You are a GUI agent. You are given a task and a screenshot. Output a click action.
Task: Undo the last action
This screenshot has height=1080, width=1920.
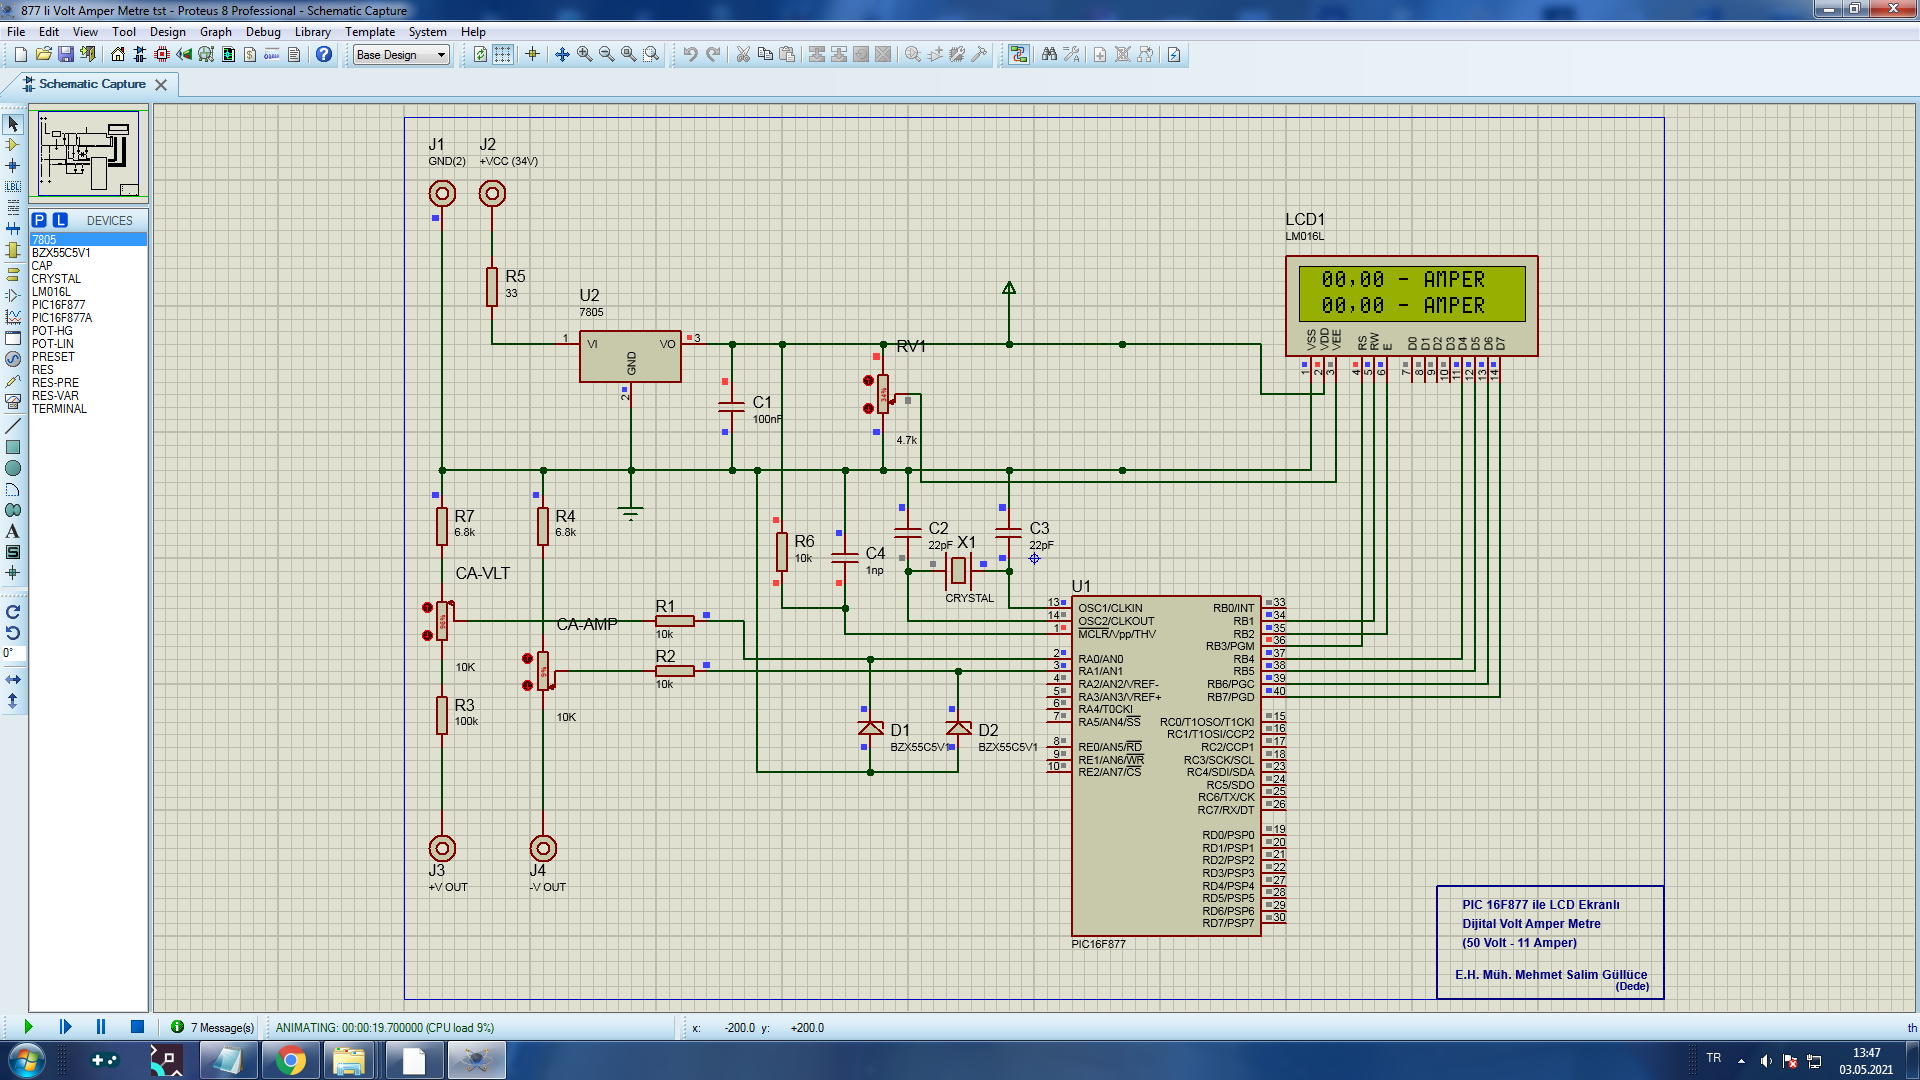(x=690, y=55)
